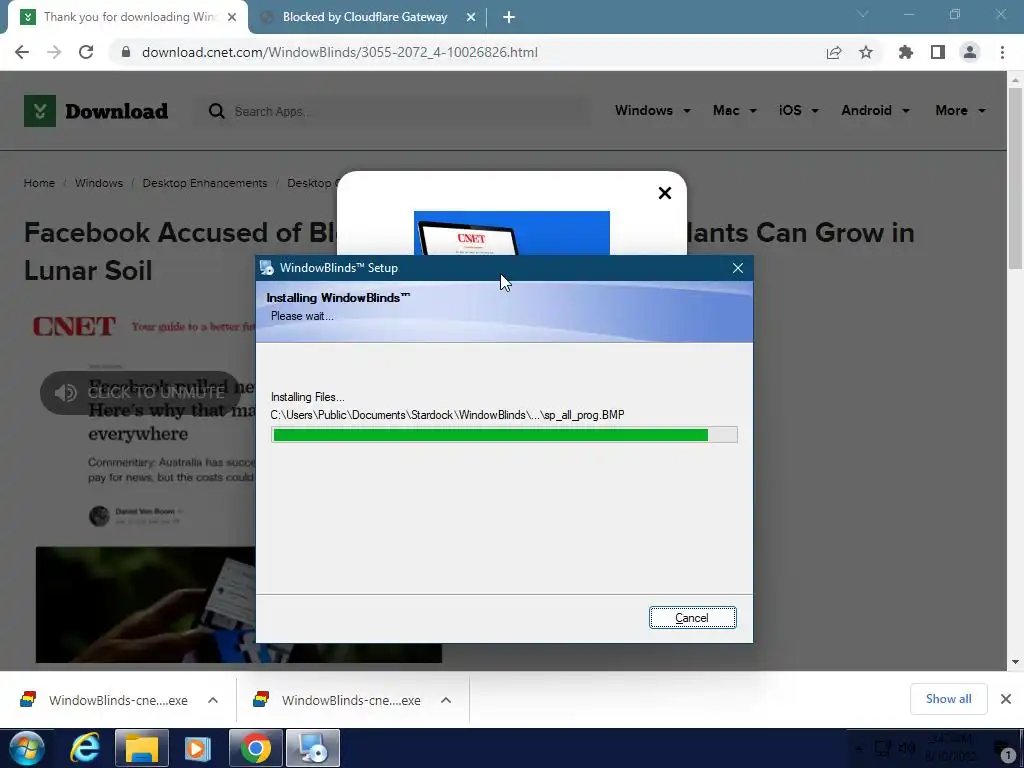
Task: Expand second download item's chevron menu
Action: 446,700
